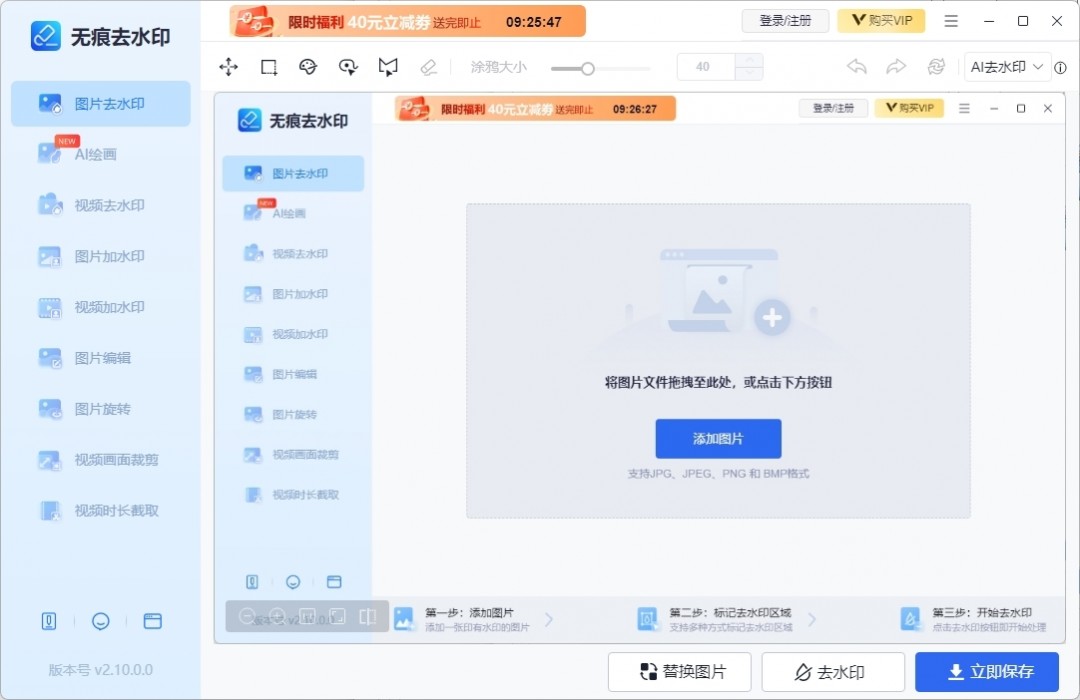Click the mobile version icon at sidebar bottom
The image size is (1080, 700).
[x=49, y=621]
